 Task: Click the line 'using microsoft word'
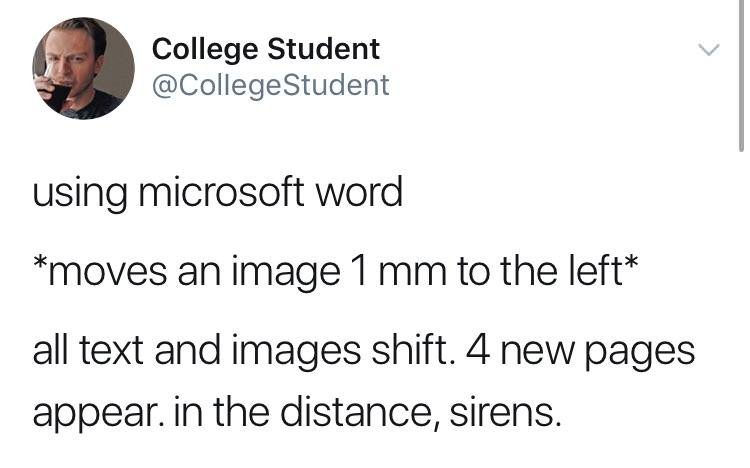click(x=217, y=191)
